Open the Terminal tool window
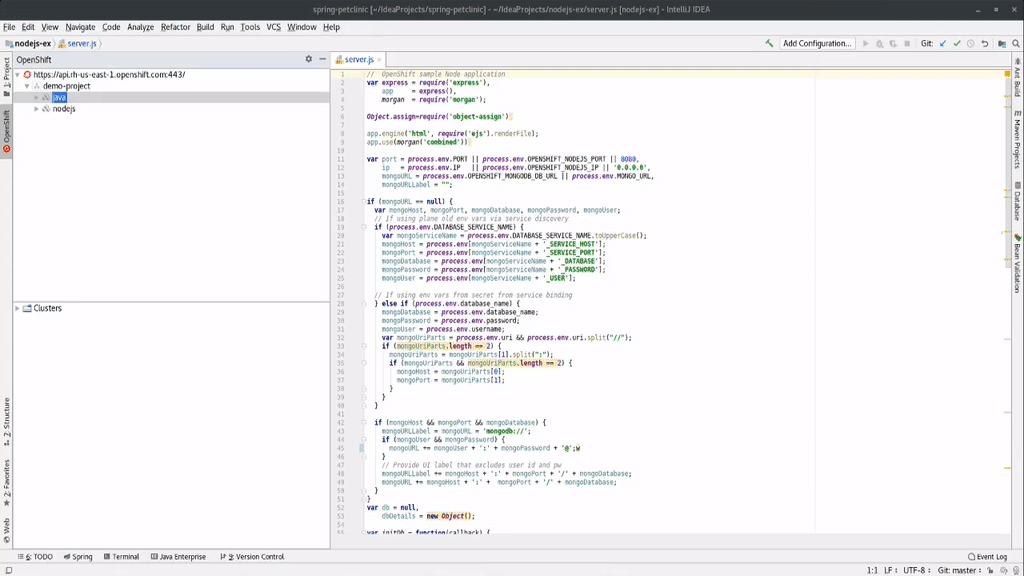The height and width of the screenshot is (576, 1024). tap(121, 556)
